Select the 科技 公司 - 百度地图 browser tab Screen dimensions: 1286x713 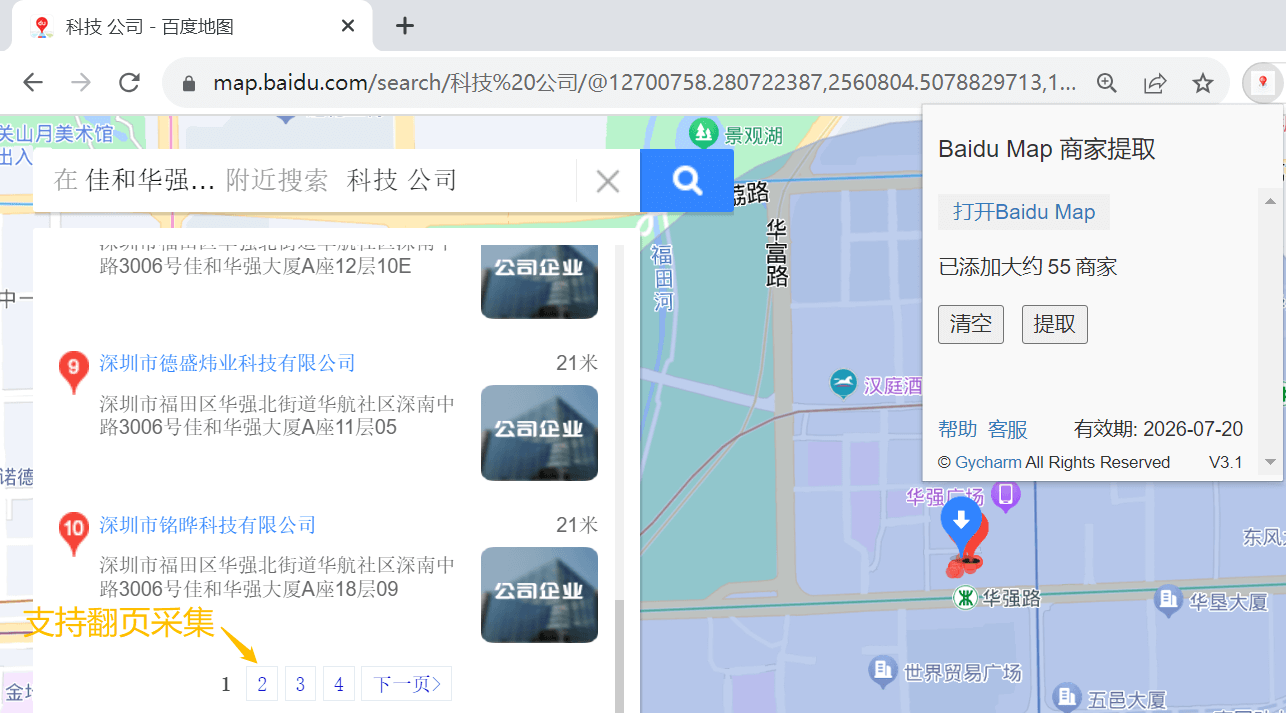(194, 26)
